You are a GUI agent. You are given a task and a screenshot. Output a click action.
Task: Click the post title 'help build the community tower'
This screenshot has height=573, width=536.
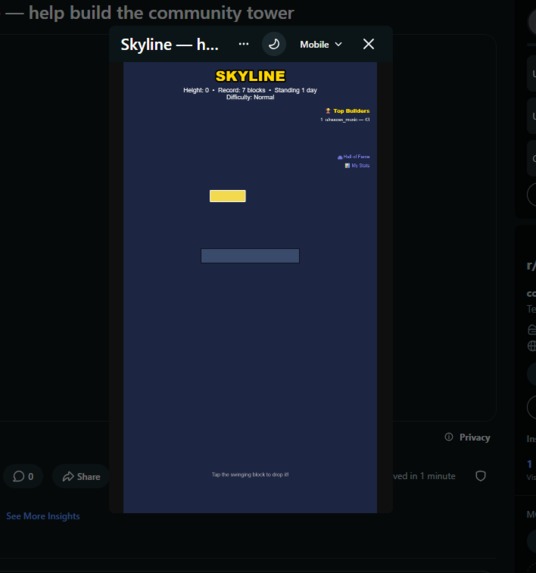coord(161,13)
